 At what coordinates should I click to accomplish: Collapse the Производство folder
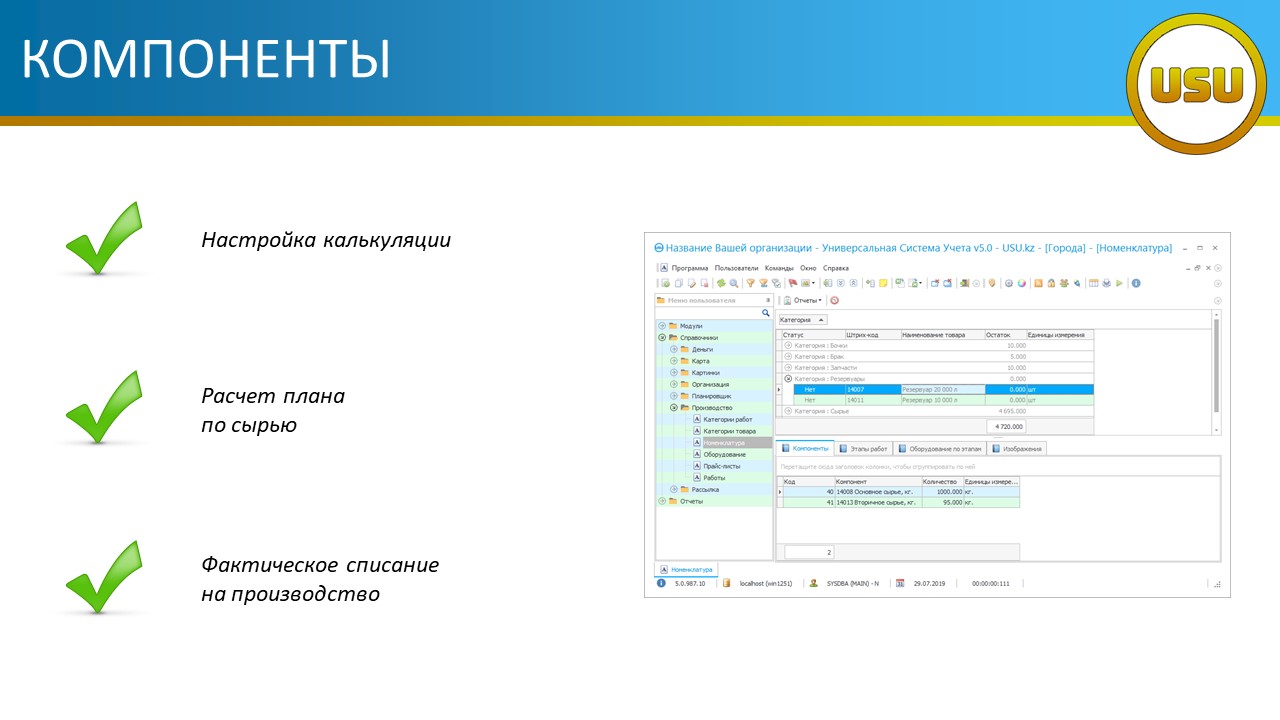[x=674, y=407]
